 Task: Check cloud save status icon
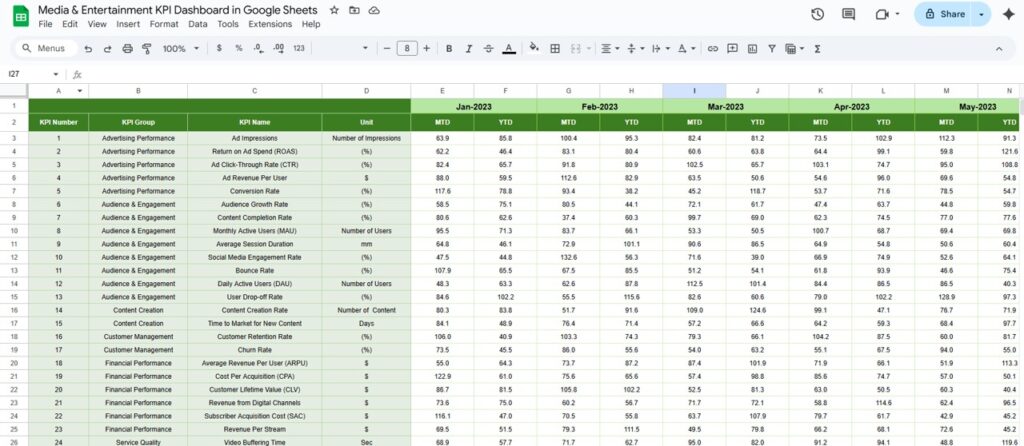click(x=374, y=10)
